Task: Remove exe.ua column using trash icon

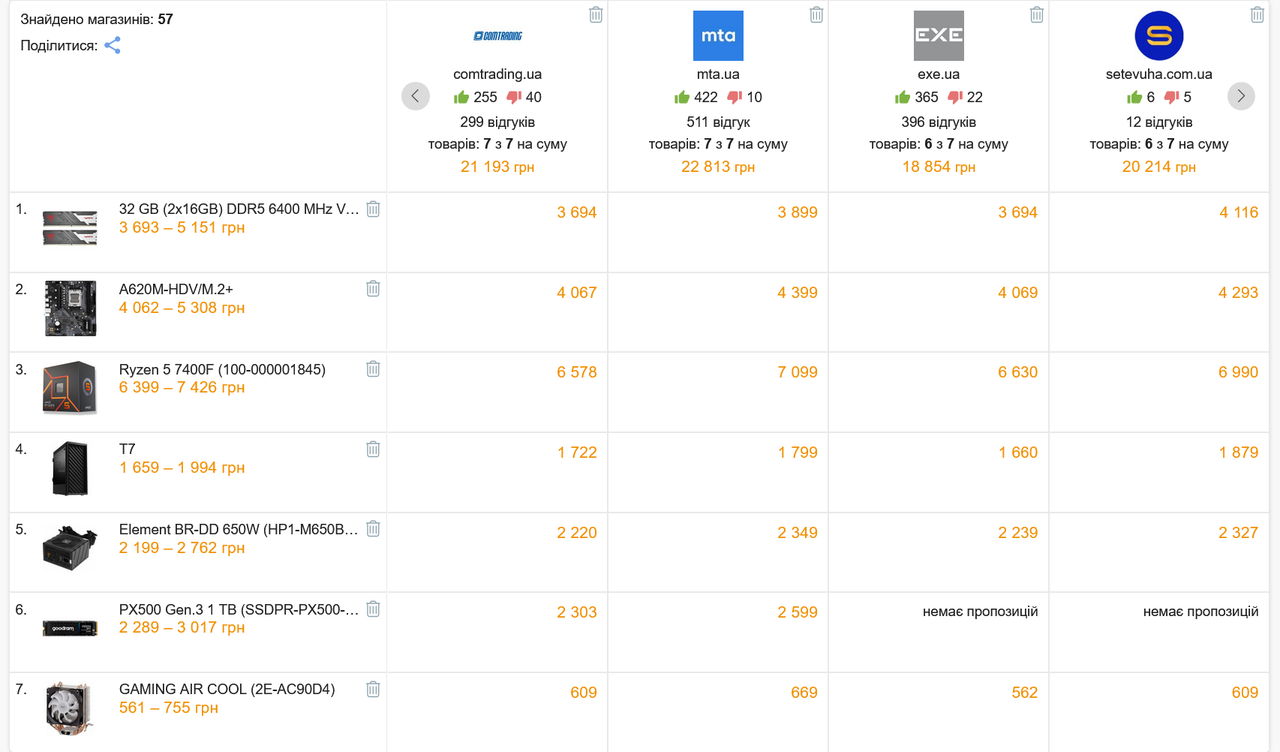Action: [x=1037, y=15]
